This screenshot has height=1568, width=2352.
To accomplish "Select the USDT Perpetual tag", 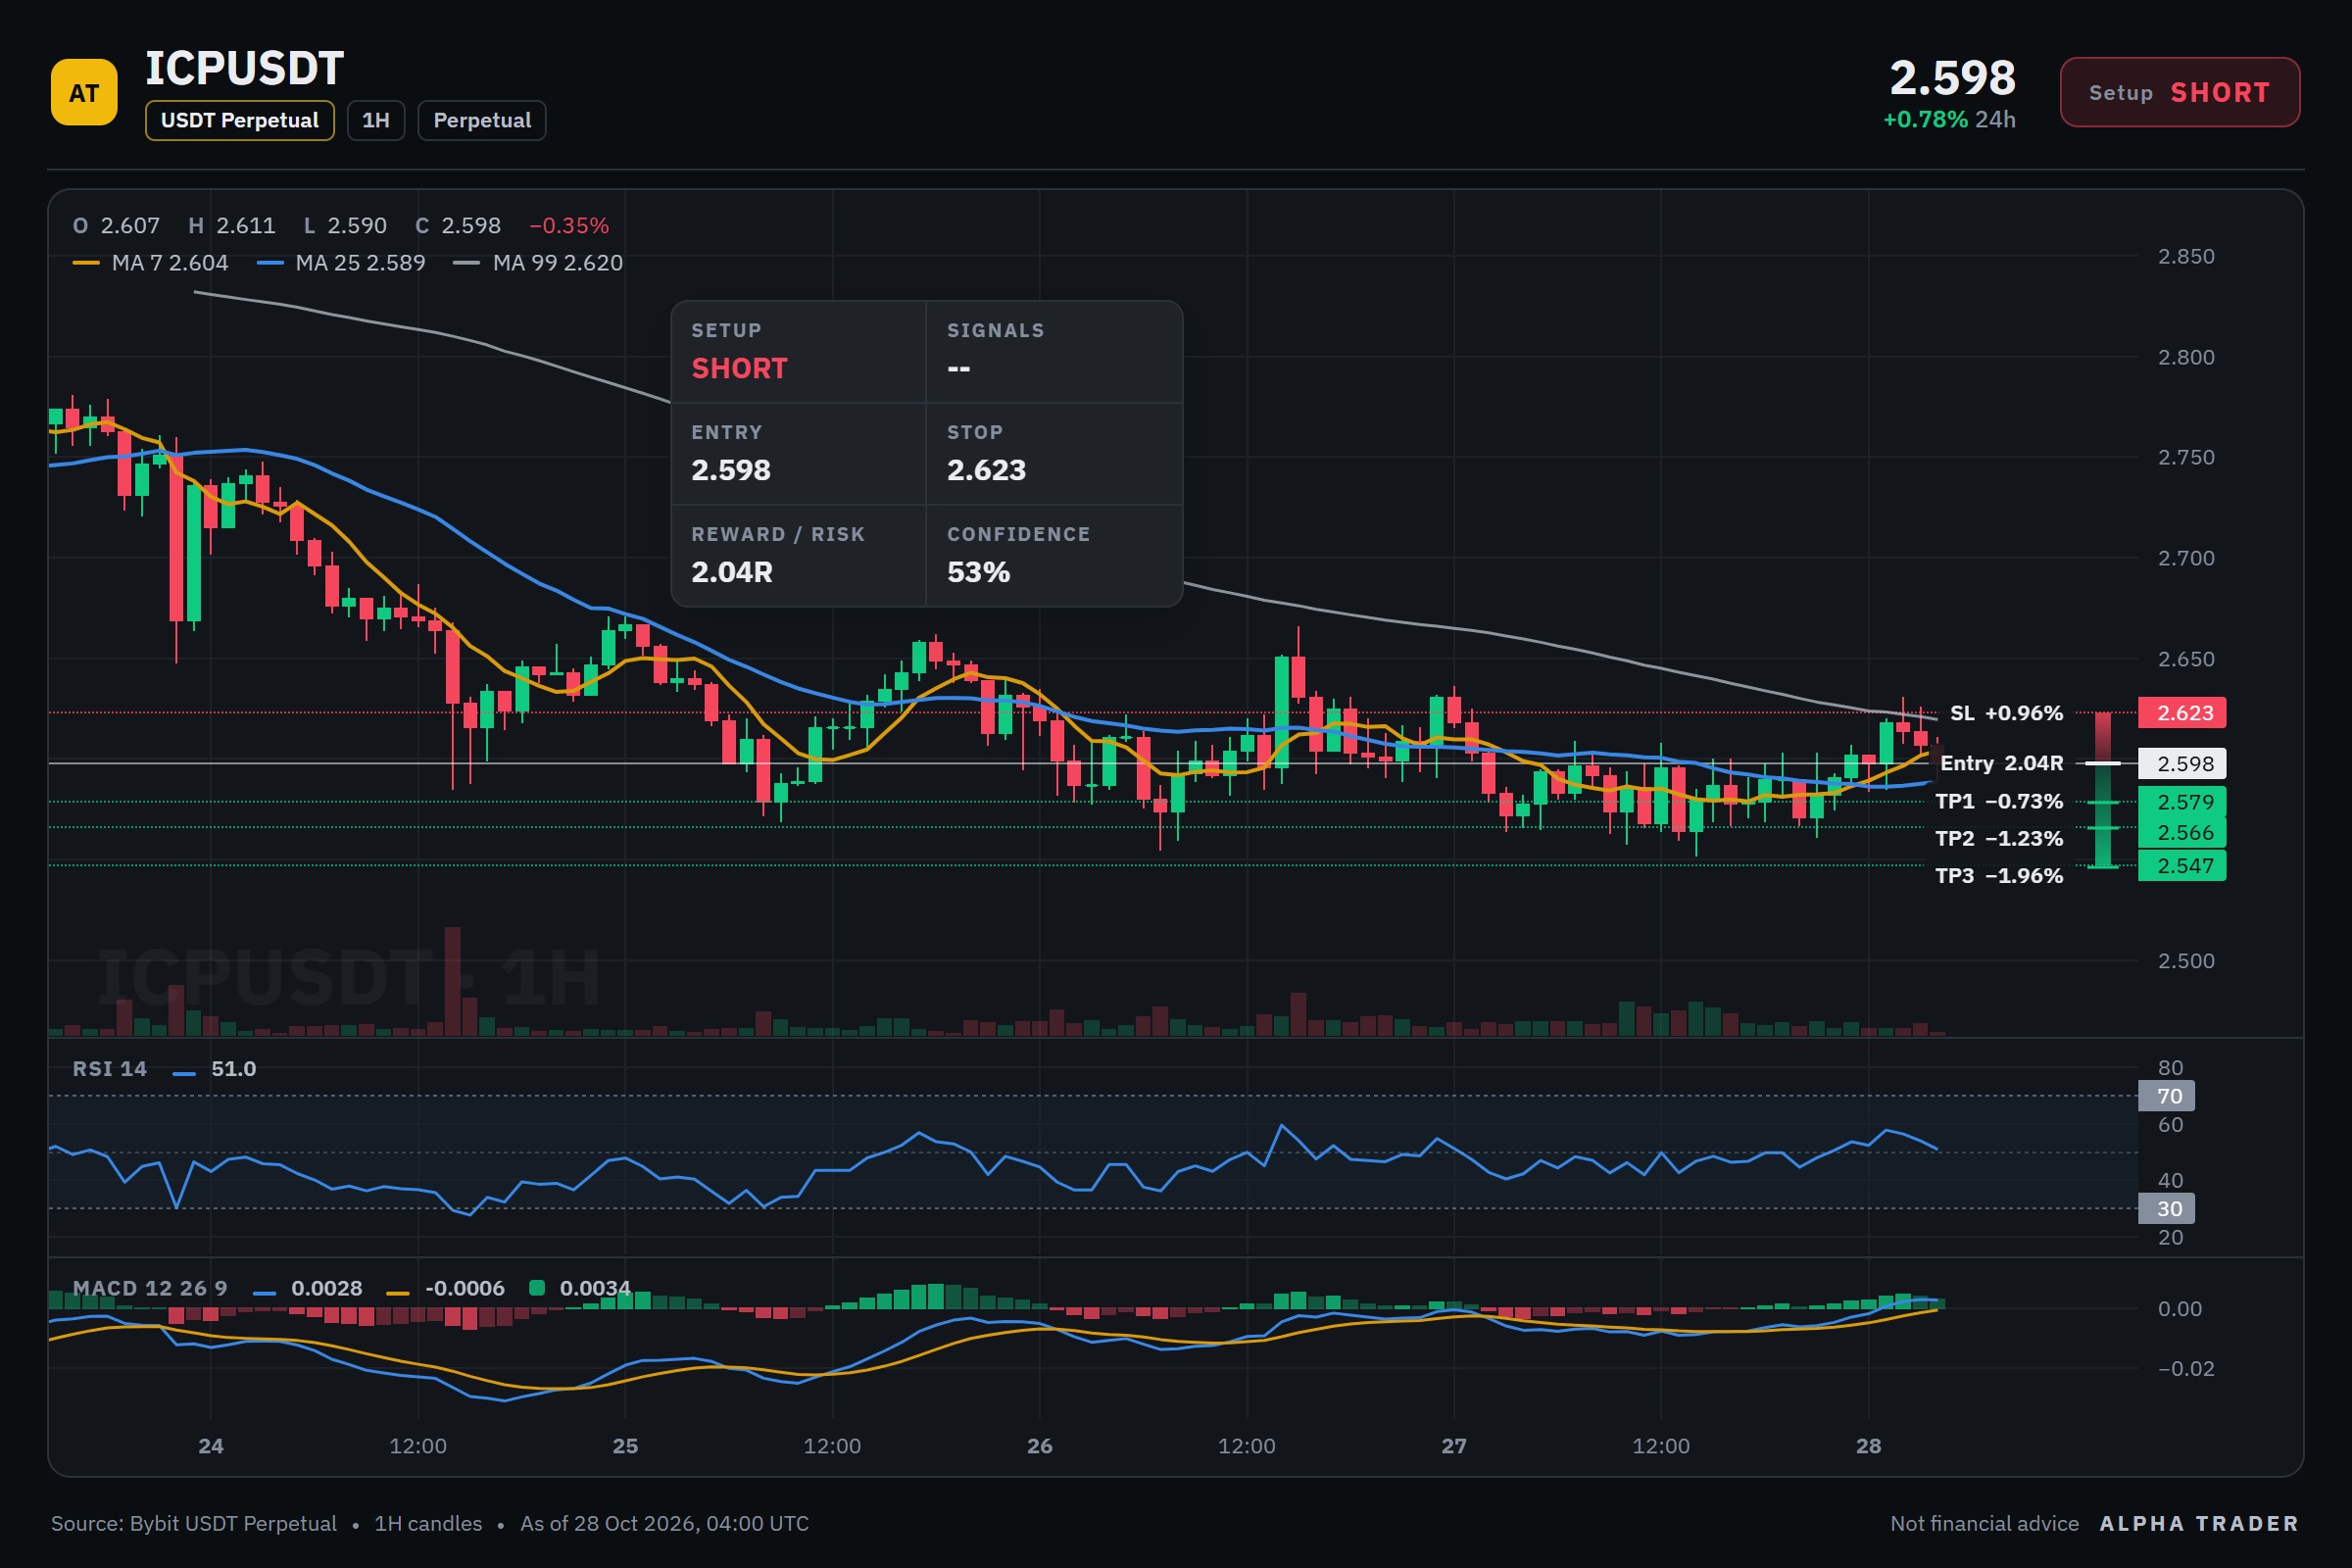I will pos(240,120).
